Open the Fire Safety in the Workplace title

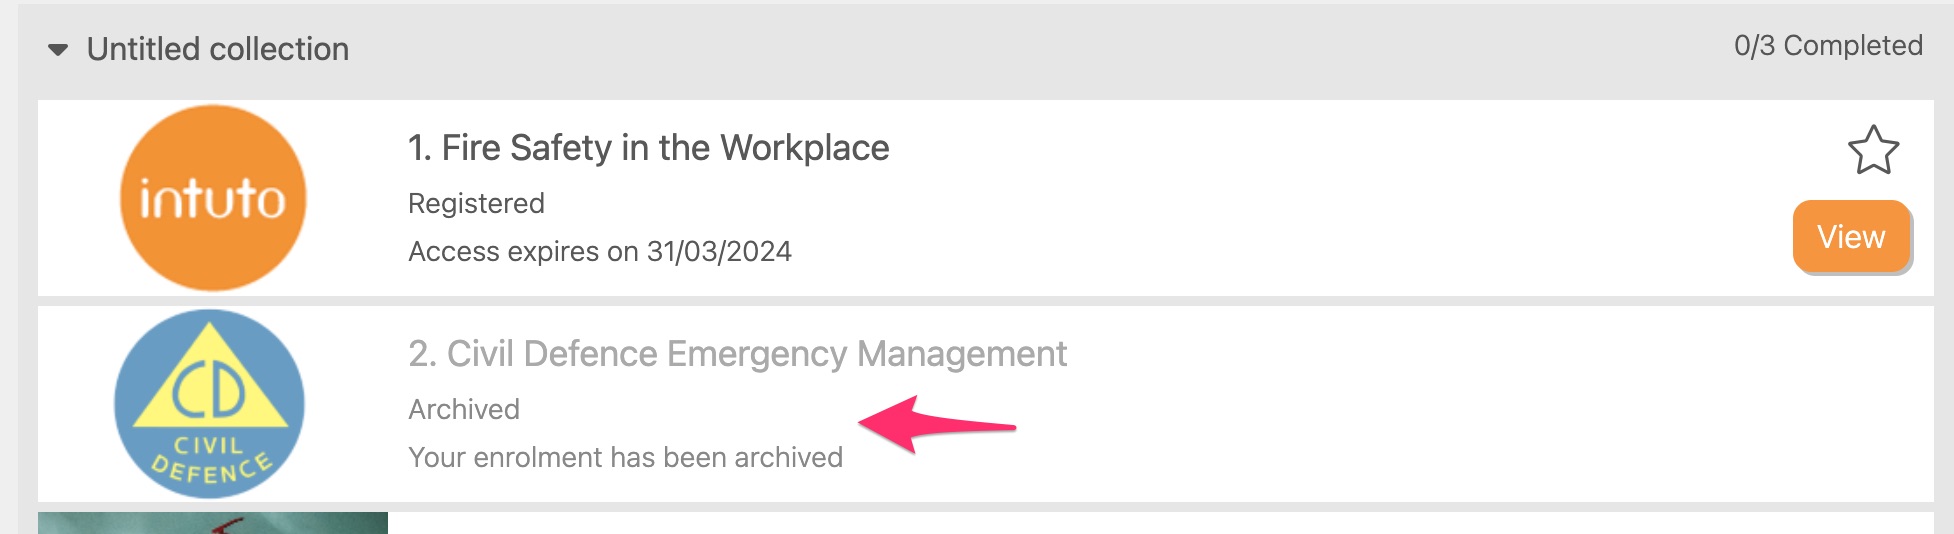coord(648,148)
